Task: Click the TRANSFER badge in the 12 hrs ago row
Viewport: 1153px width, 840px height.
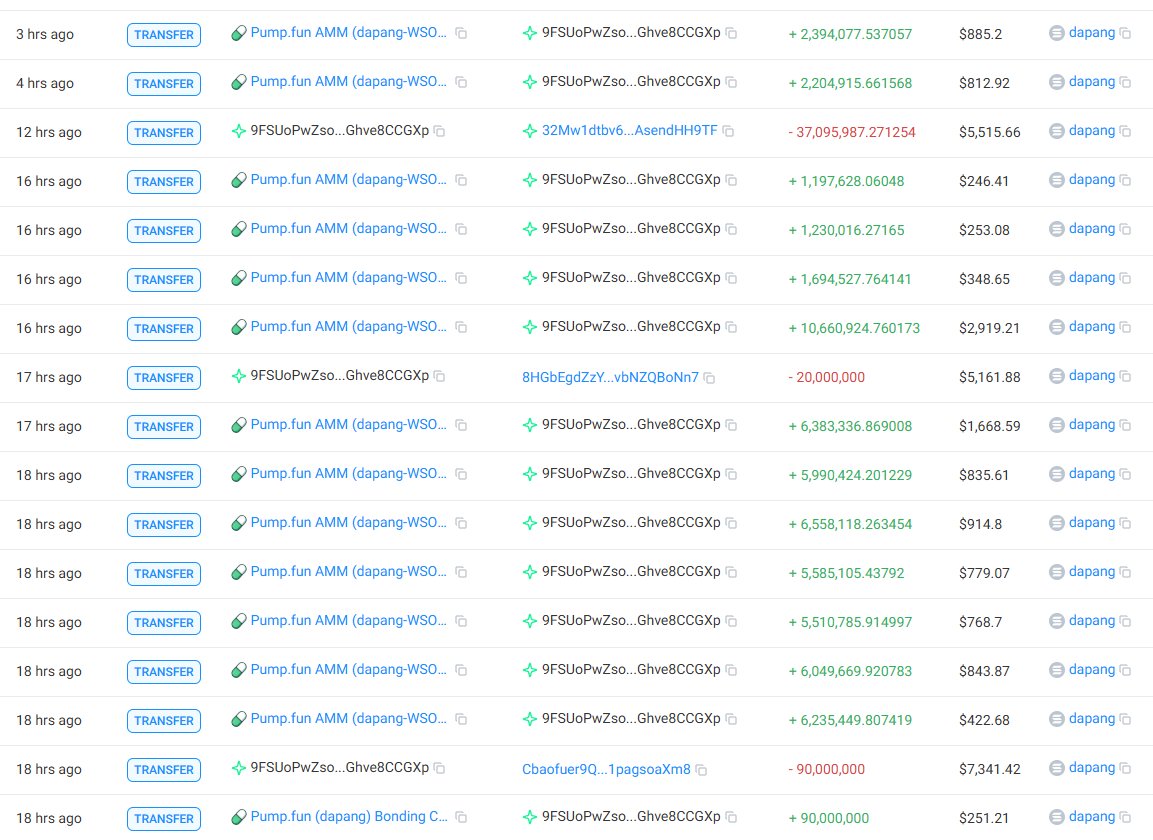Action: (164, 132)
